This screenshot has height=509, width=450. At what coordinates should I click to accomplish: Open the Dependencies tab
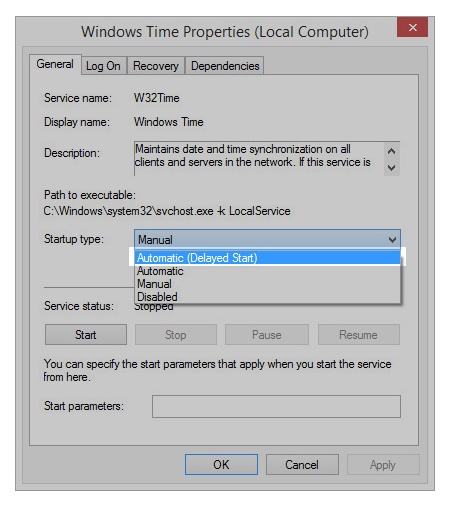click(x=225, y=66)
